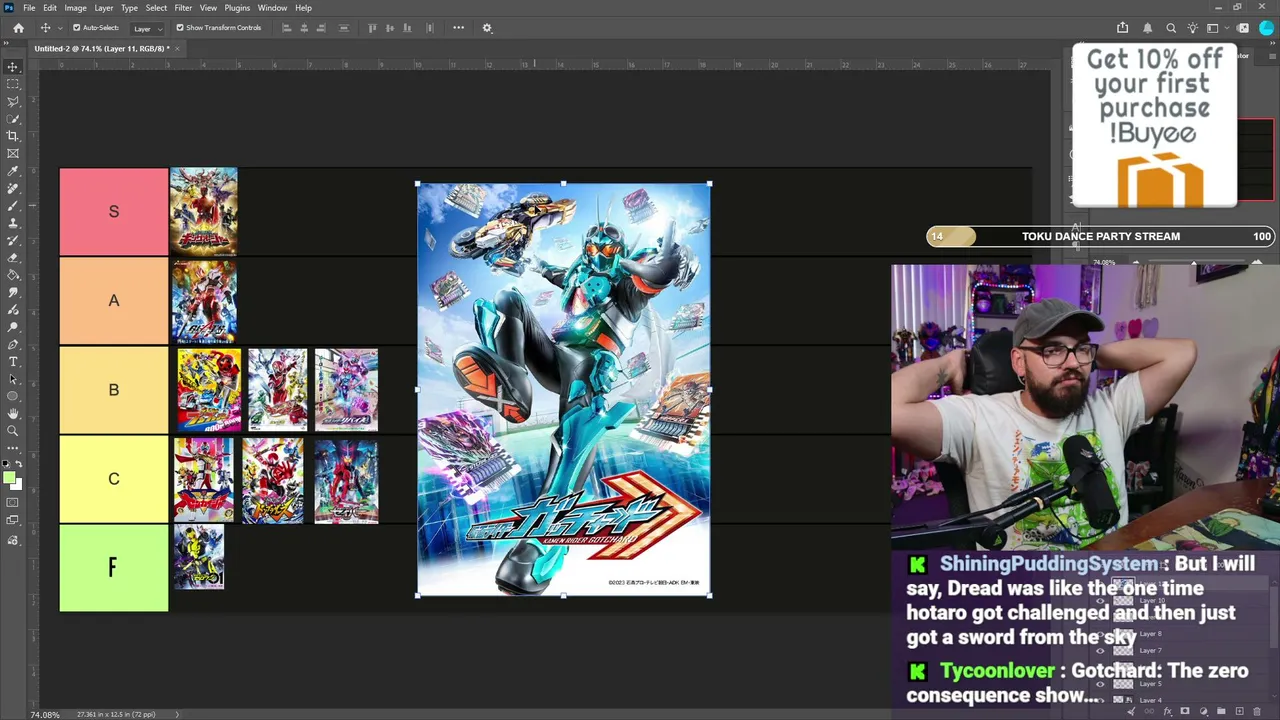
Task: Select the Pen tool
Action: (13, 344)
